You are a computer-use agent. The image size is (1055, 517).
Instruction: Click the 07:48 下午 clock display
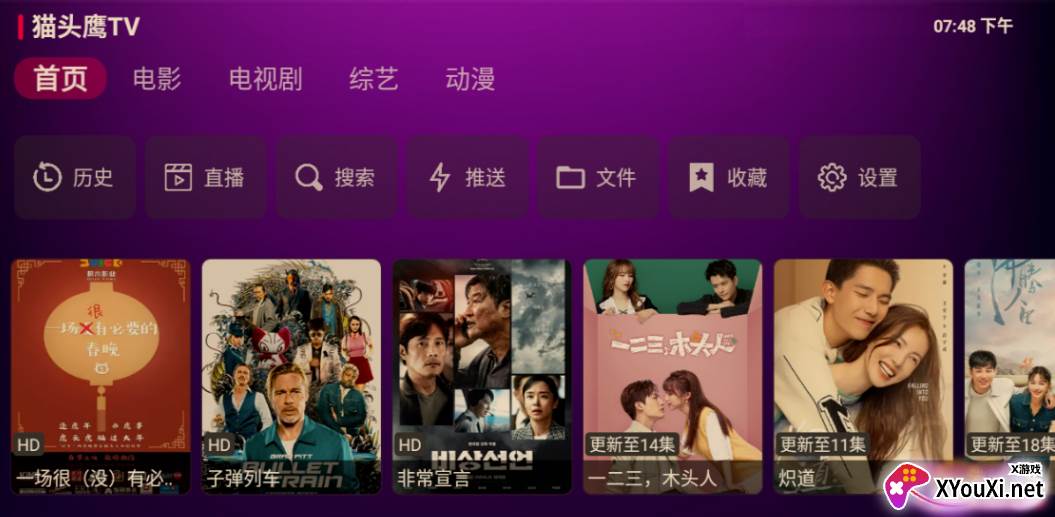click(973, 26)
